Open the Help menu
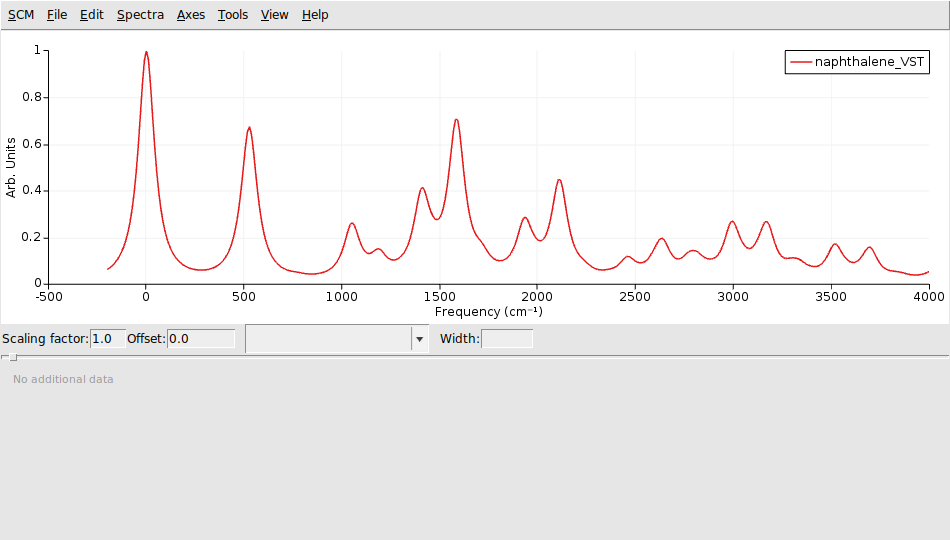This screenshot has height=540, width=950. point(315,15)
